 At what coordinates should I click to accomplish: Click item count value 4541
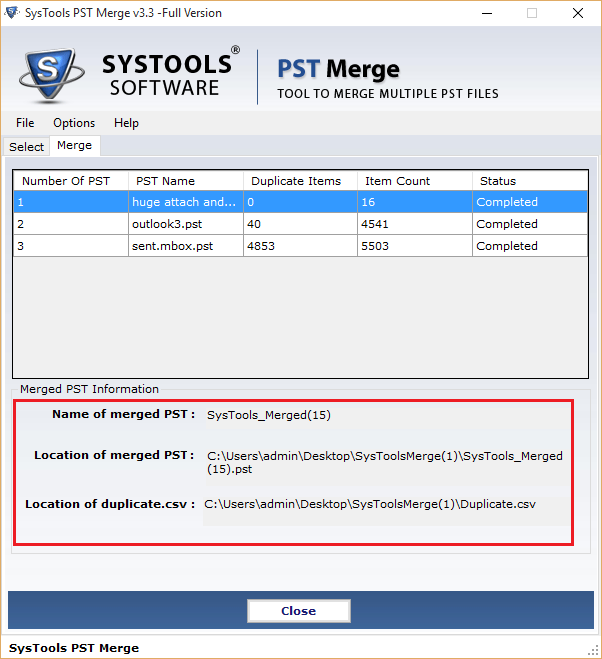pyautogui.click(x=415, y=224)
